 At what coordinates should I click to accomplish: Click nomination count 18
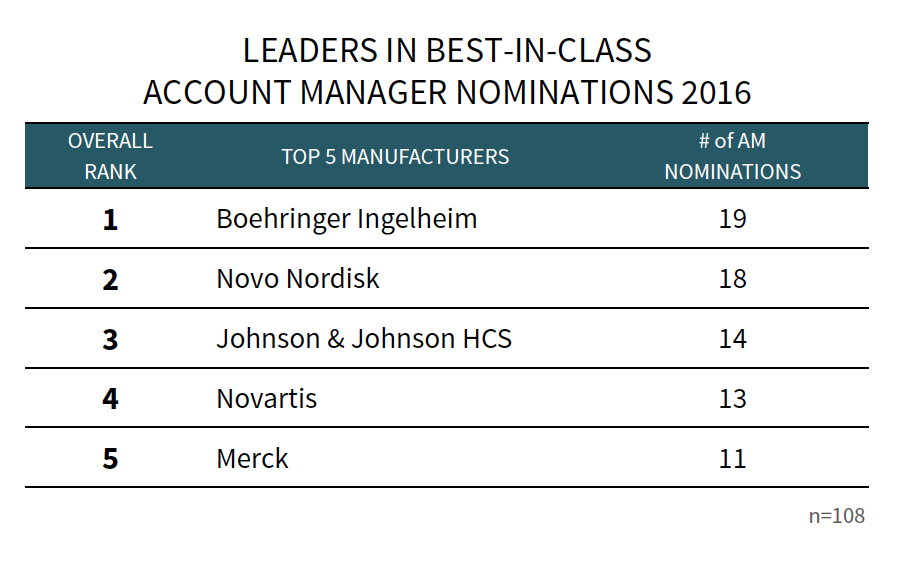[x=732, y=279]
